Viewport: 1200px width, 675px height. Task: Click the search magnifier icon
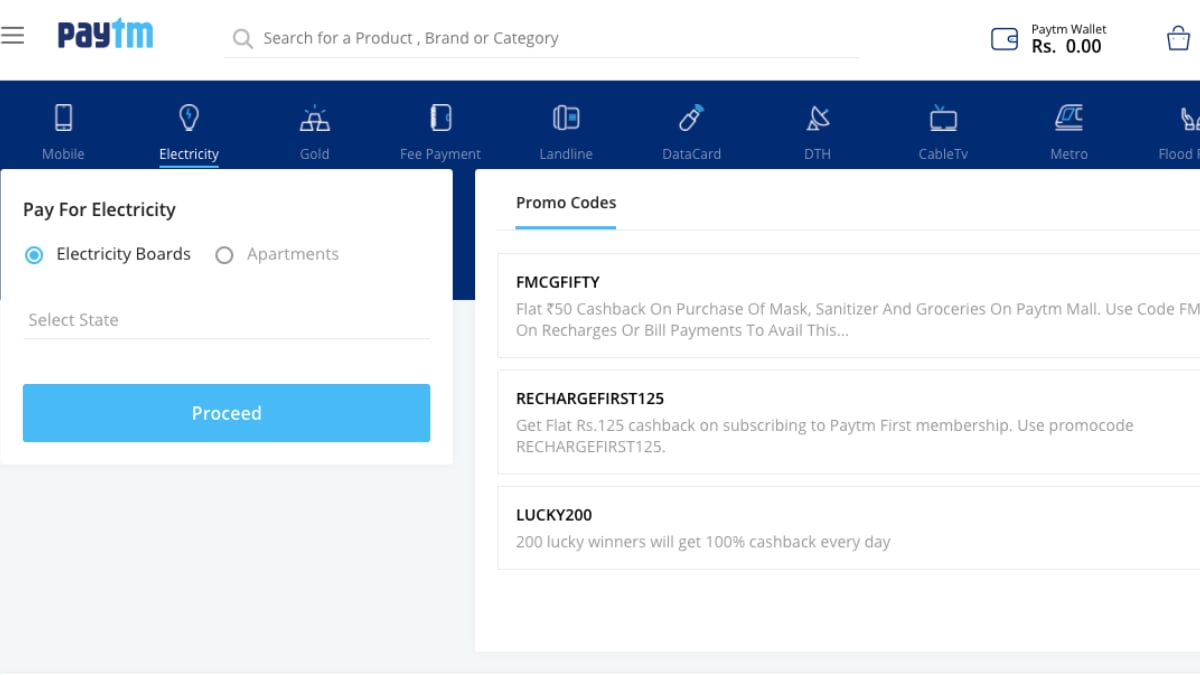point(242,39)
